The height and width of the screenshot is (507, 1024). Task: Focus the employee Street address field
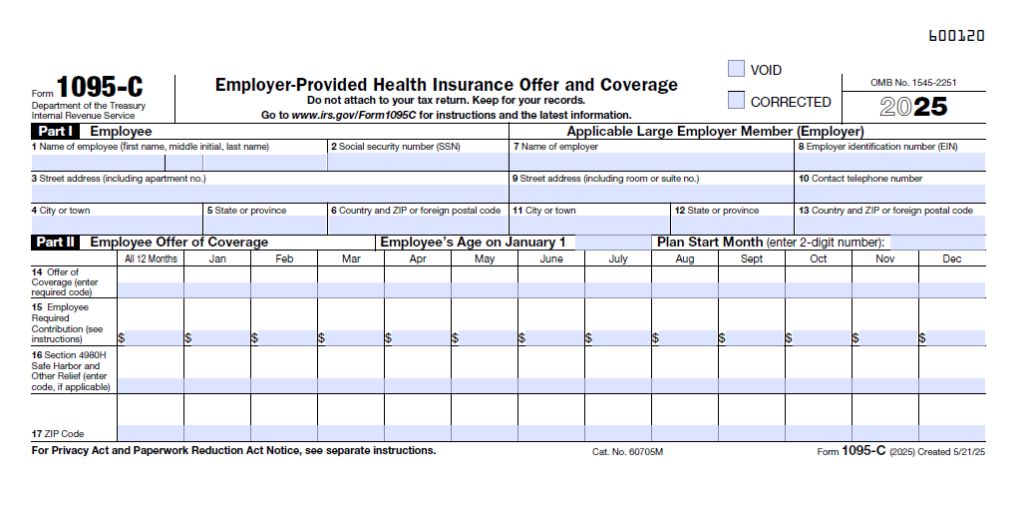(269, 194)
